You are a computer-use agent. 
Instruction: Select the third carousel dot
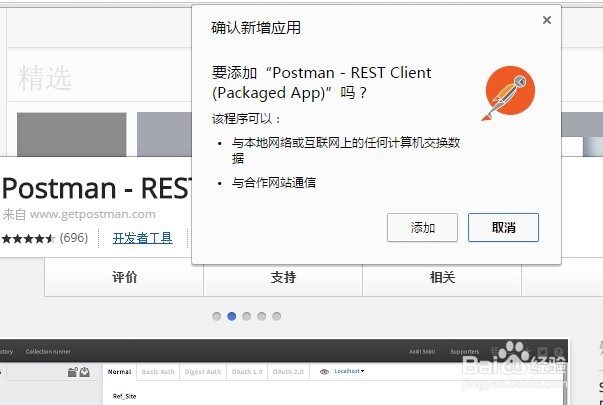click(x=247, y=316)
